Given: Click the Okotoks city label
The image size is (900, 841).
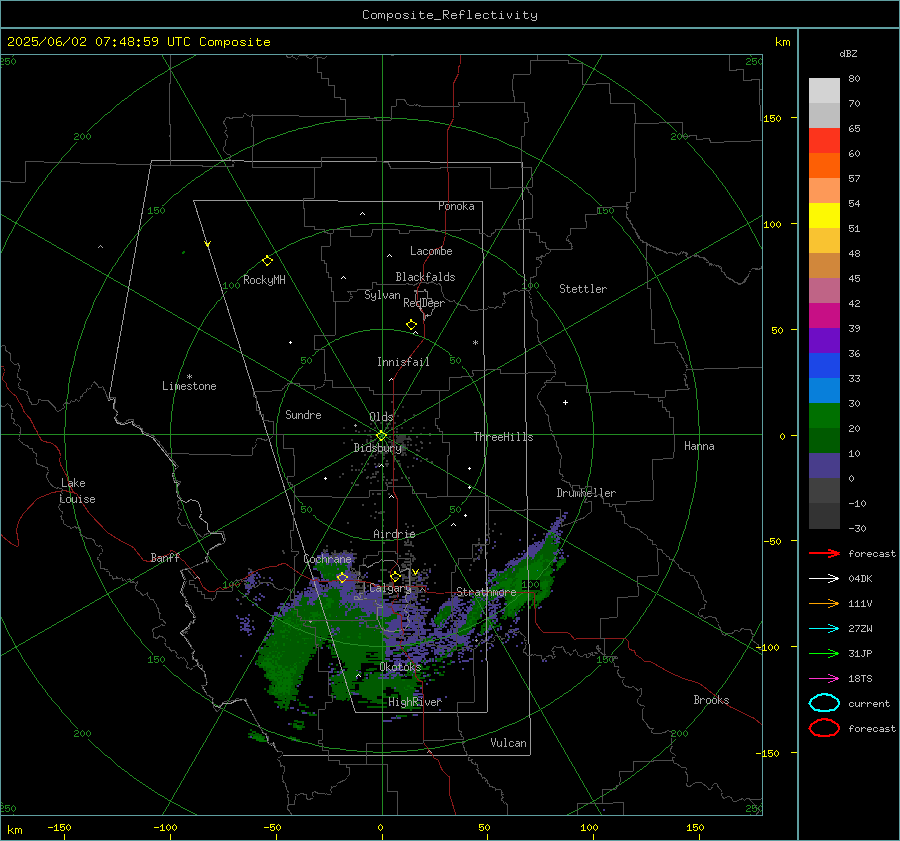Looking at the screenshot, I should pos(400,667).
